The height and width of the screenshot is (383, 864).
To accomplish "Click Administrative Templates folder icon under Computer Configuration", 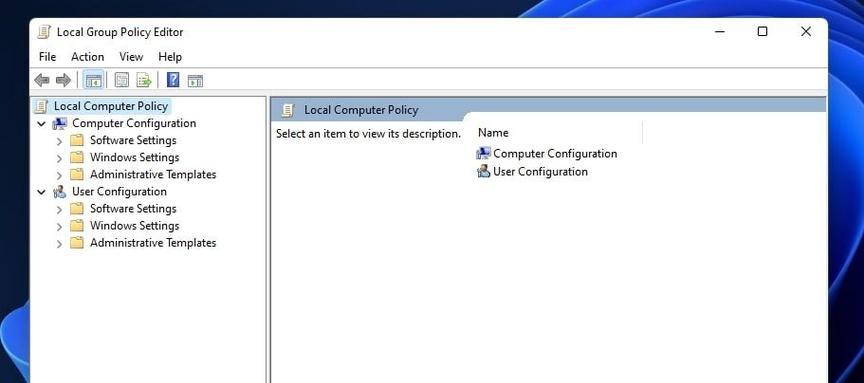I will 77,174.
